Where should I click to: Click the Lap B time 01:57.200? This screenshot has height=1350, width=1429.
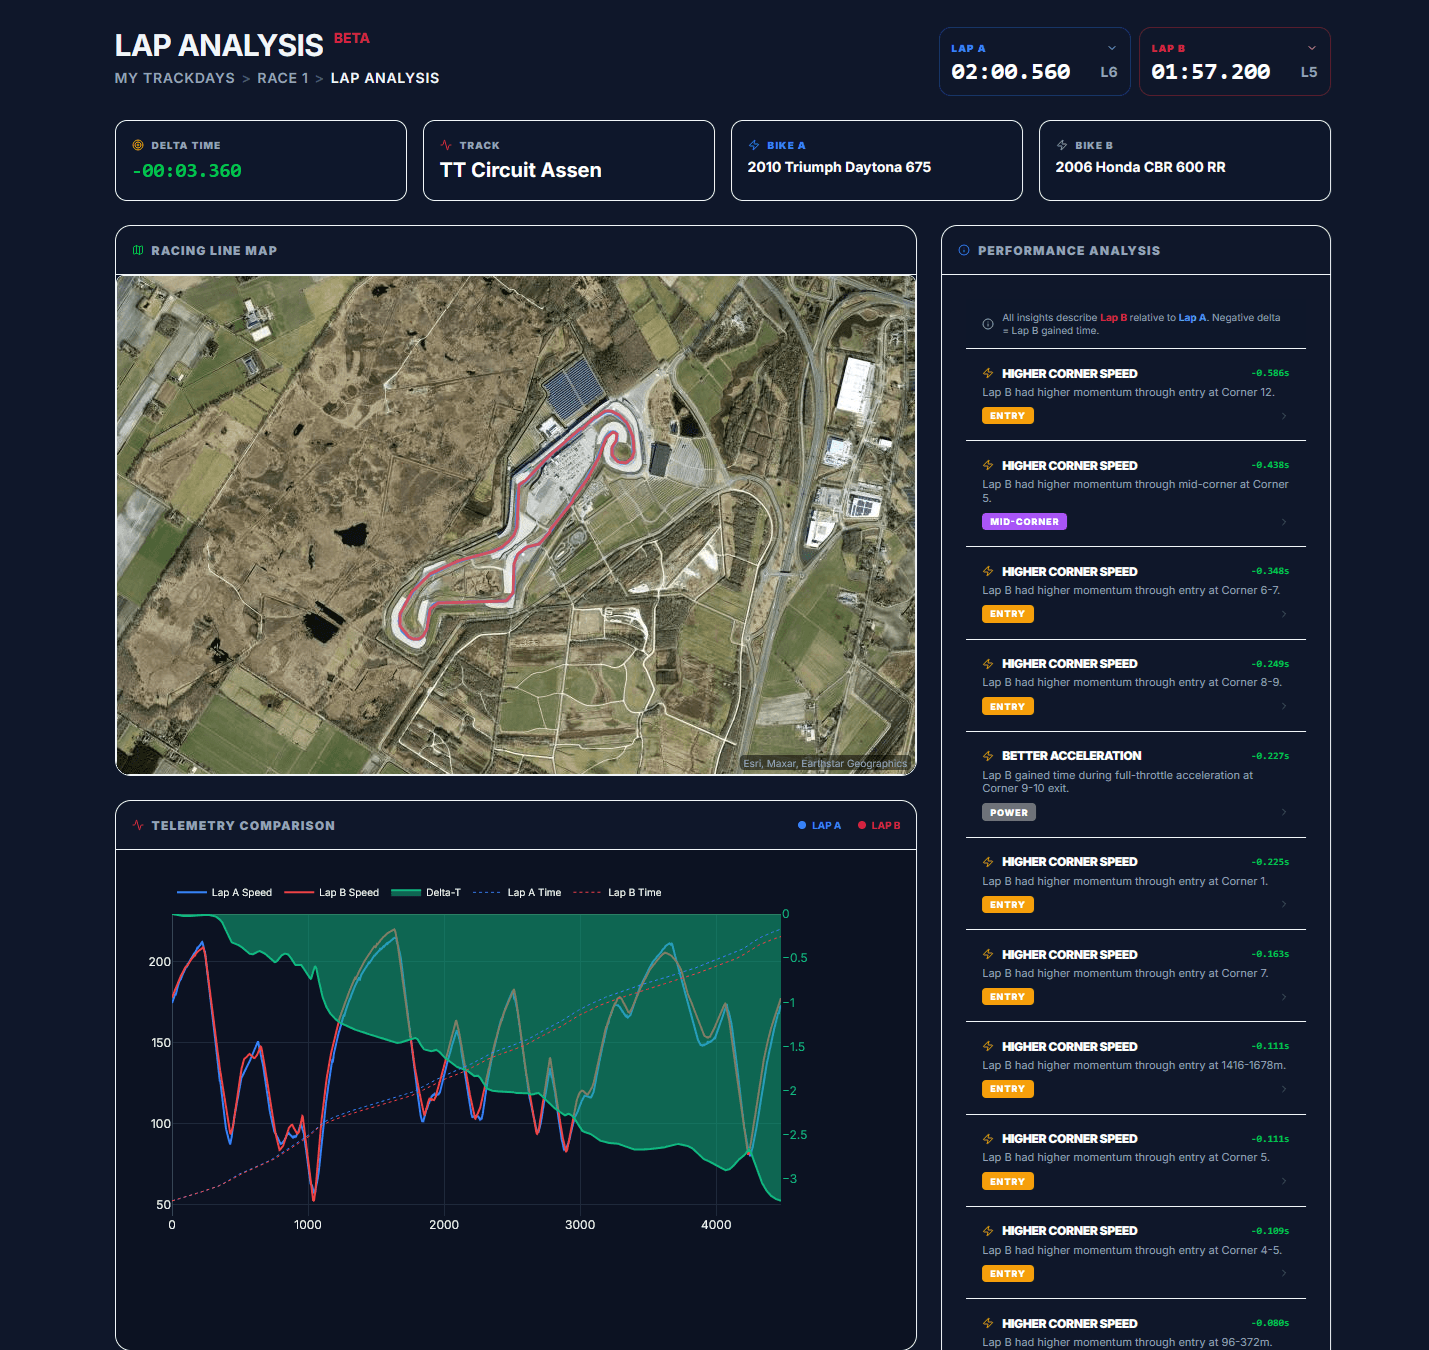[1211, 72]
